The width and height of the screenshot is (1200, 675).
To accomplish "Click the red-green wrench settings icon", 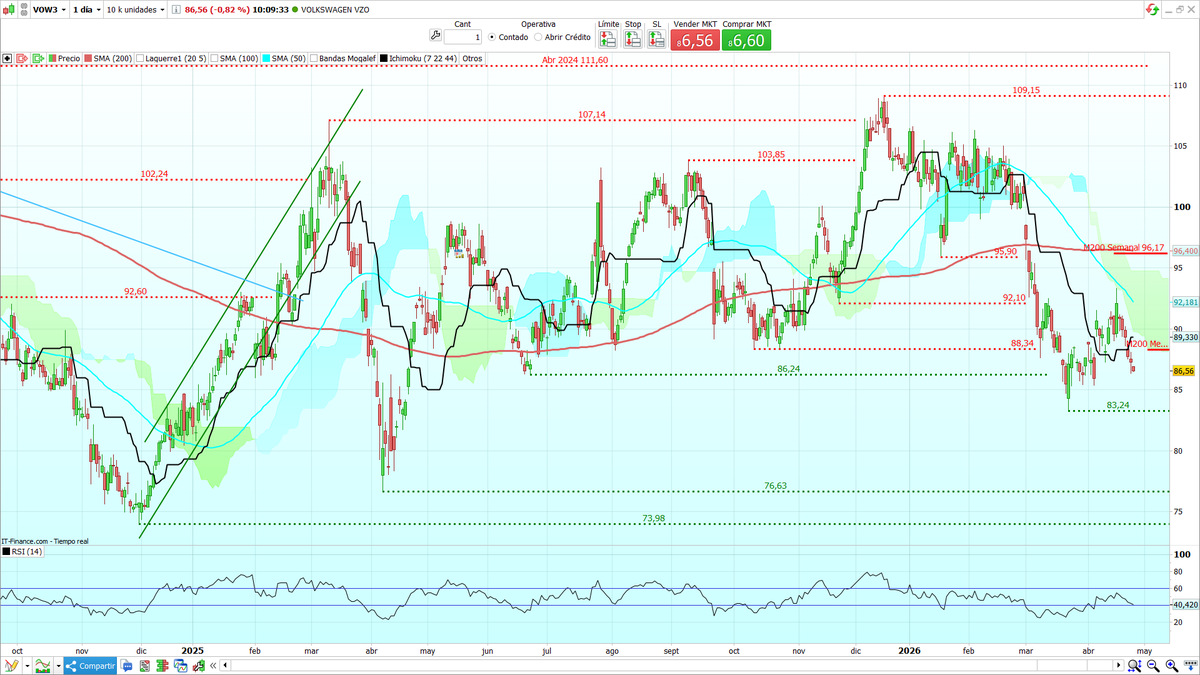I will (x=198, y=666).
